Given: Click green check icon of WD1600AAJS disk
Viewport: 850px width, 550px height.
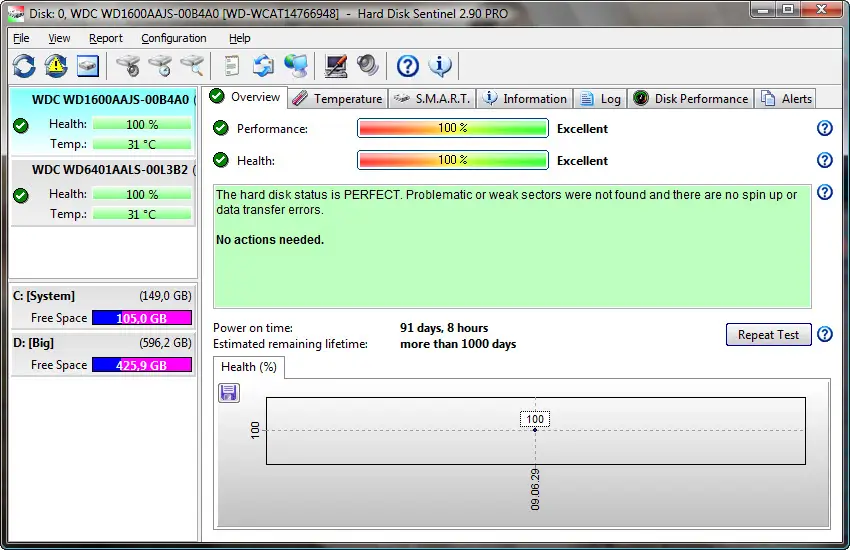Looking at the screenshot, I should click(x=21, y=126).
